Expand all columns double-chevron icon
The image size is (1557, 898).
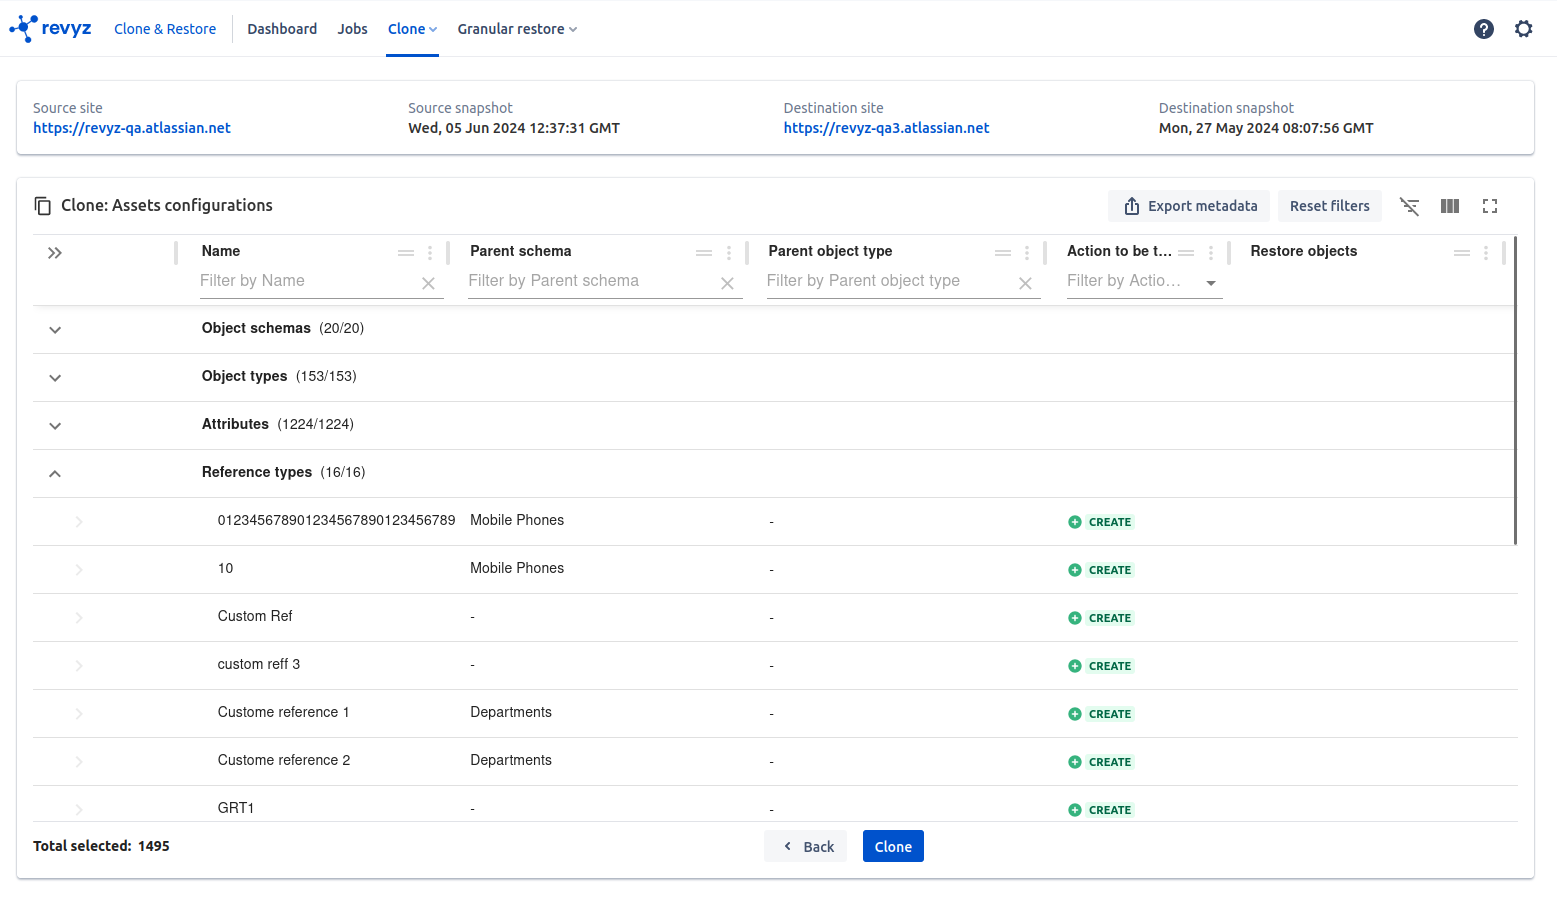click(x=55, y=253)
